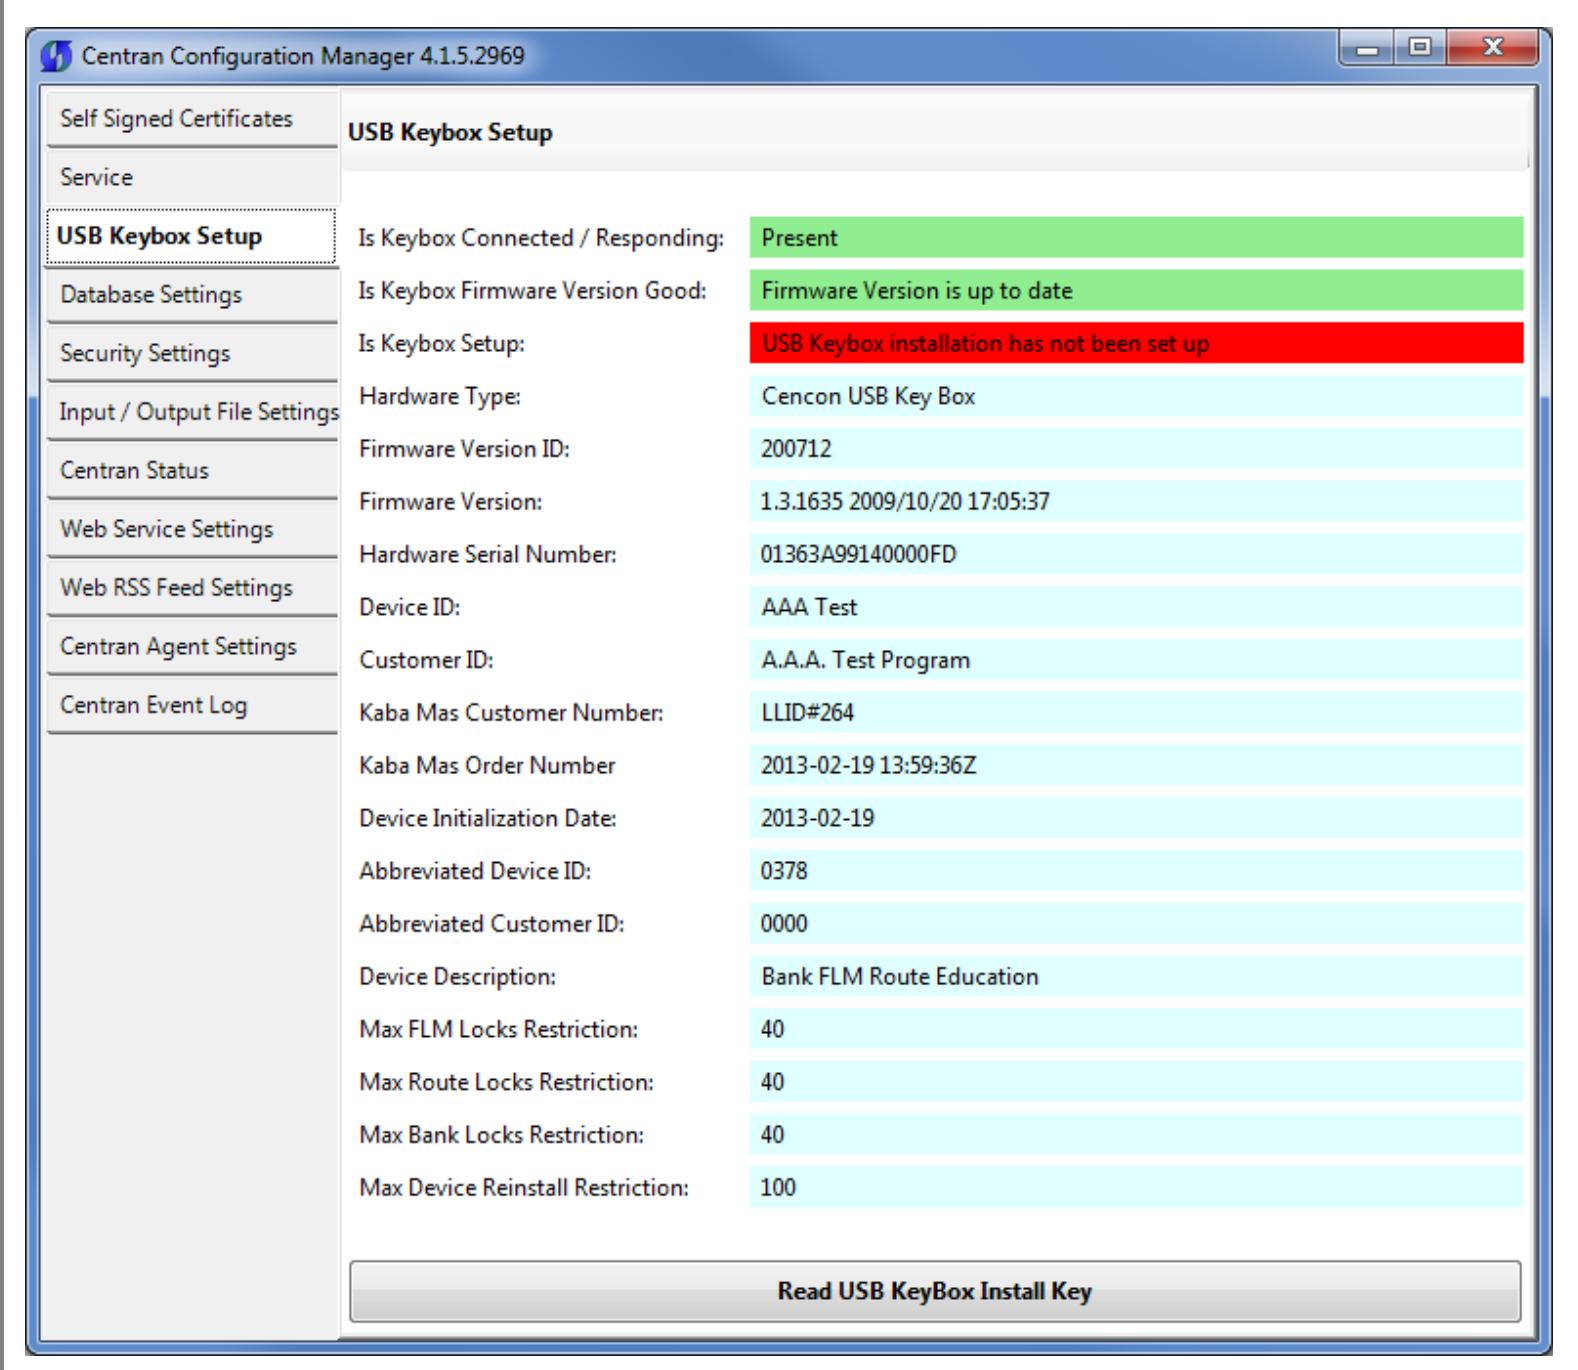The image size is (1578, 1370).
Task: Click the Is Keybox Setup label
Action: (x=441, y=343)
